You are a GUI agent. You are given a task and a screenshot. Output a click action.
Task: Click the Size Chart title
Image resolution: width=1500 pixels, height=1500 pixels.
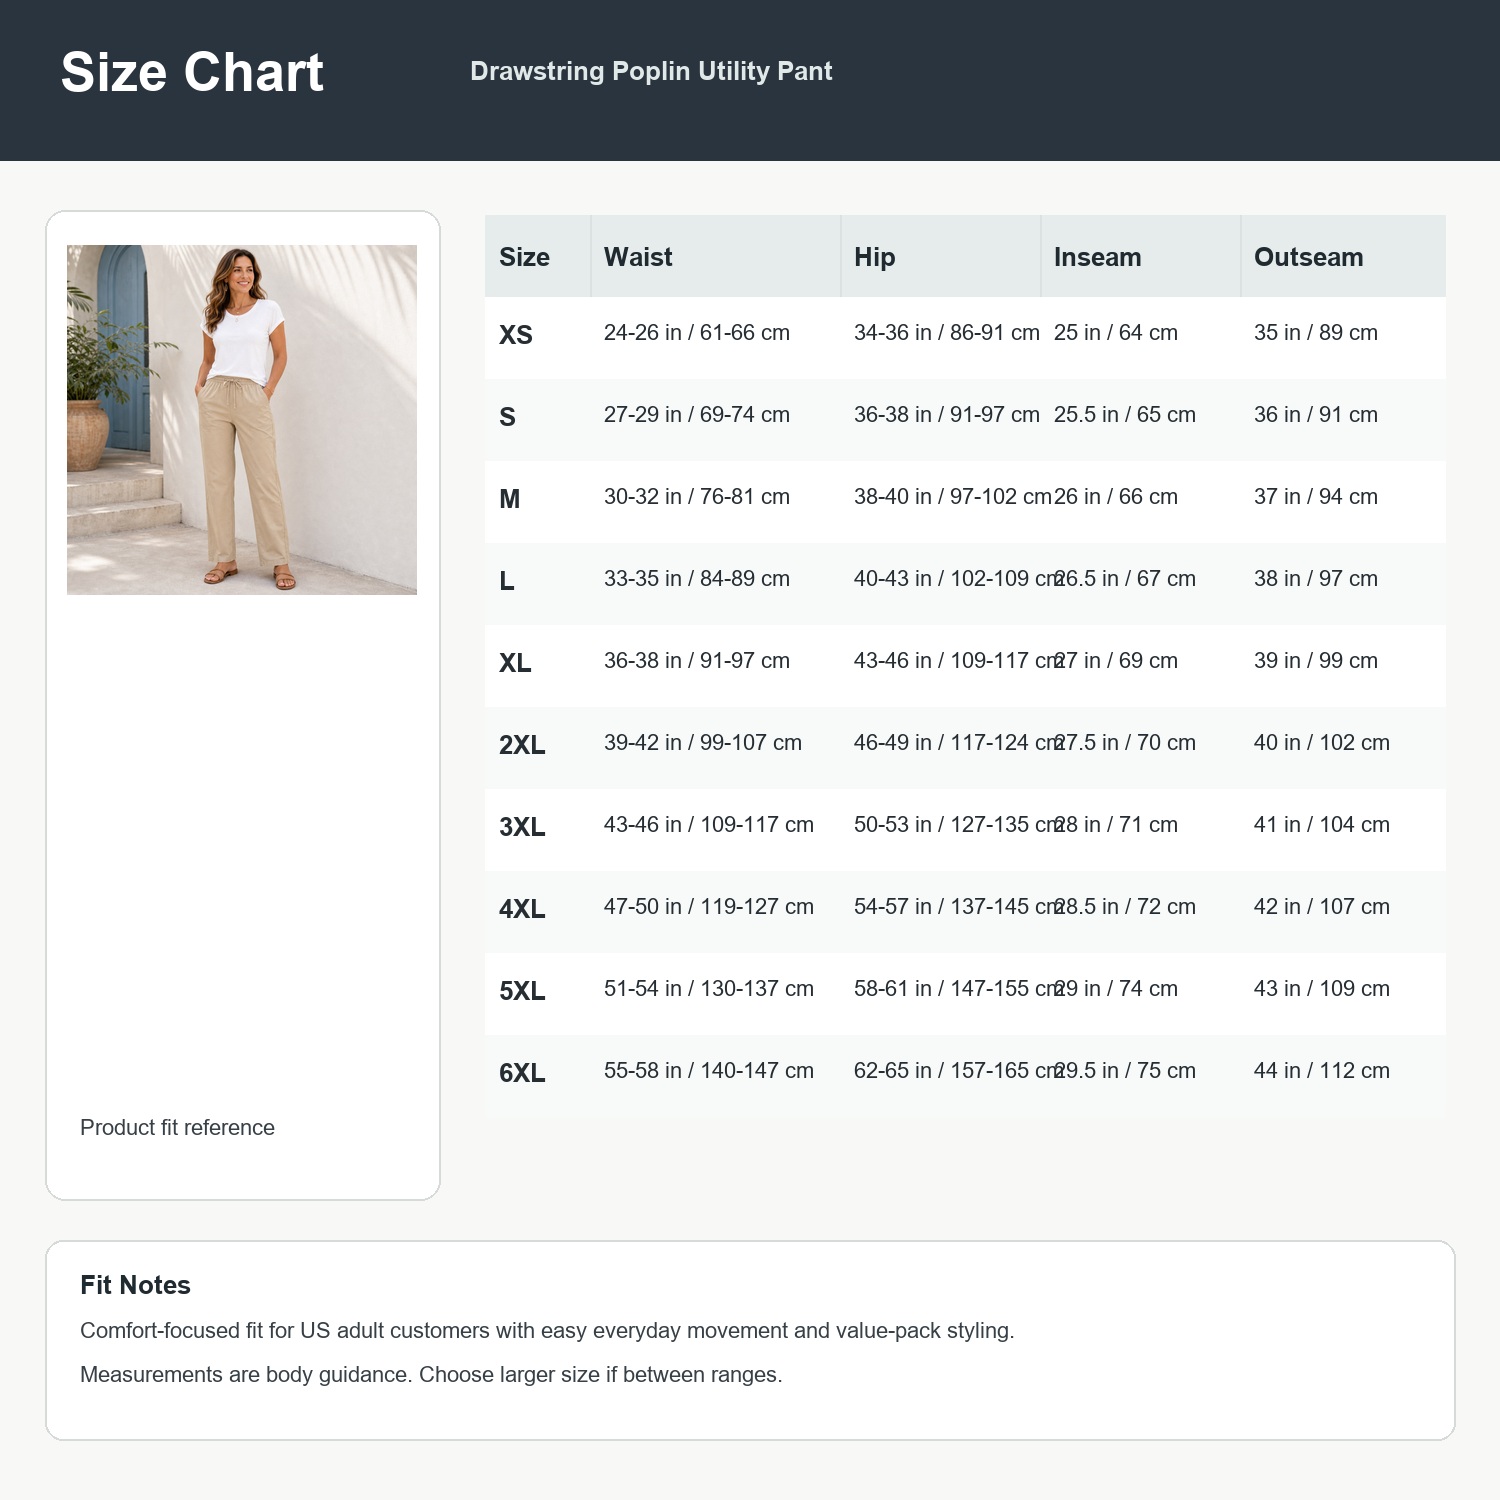(192, 73)
